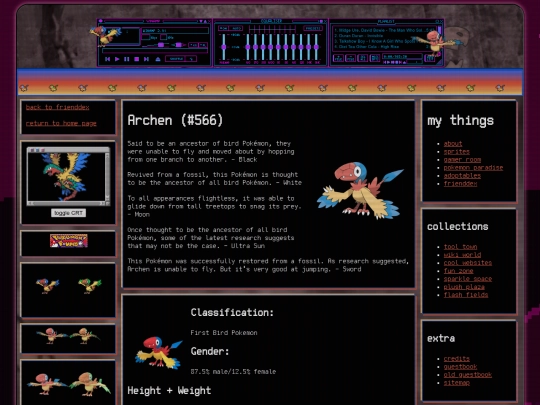Click the Pokémon badge banner in the left sidebar
This screenshot has height=405, width=540.
pyautogui.click(x=69, y=241)
